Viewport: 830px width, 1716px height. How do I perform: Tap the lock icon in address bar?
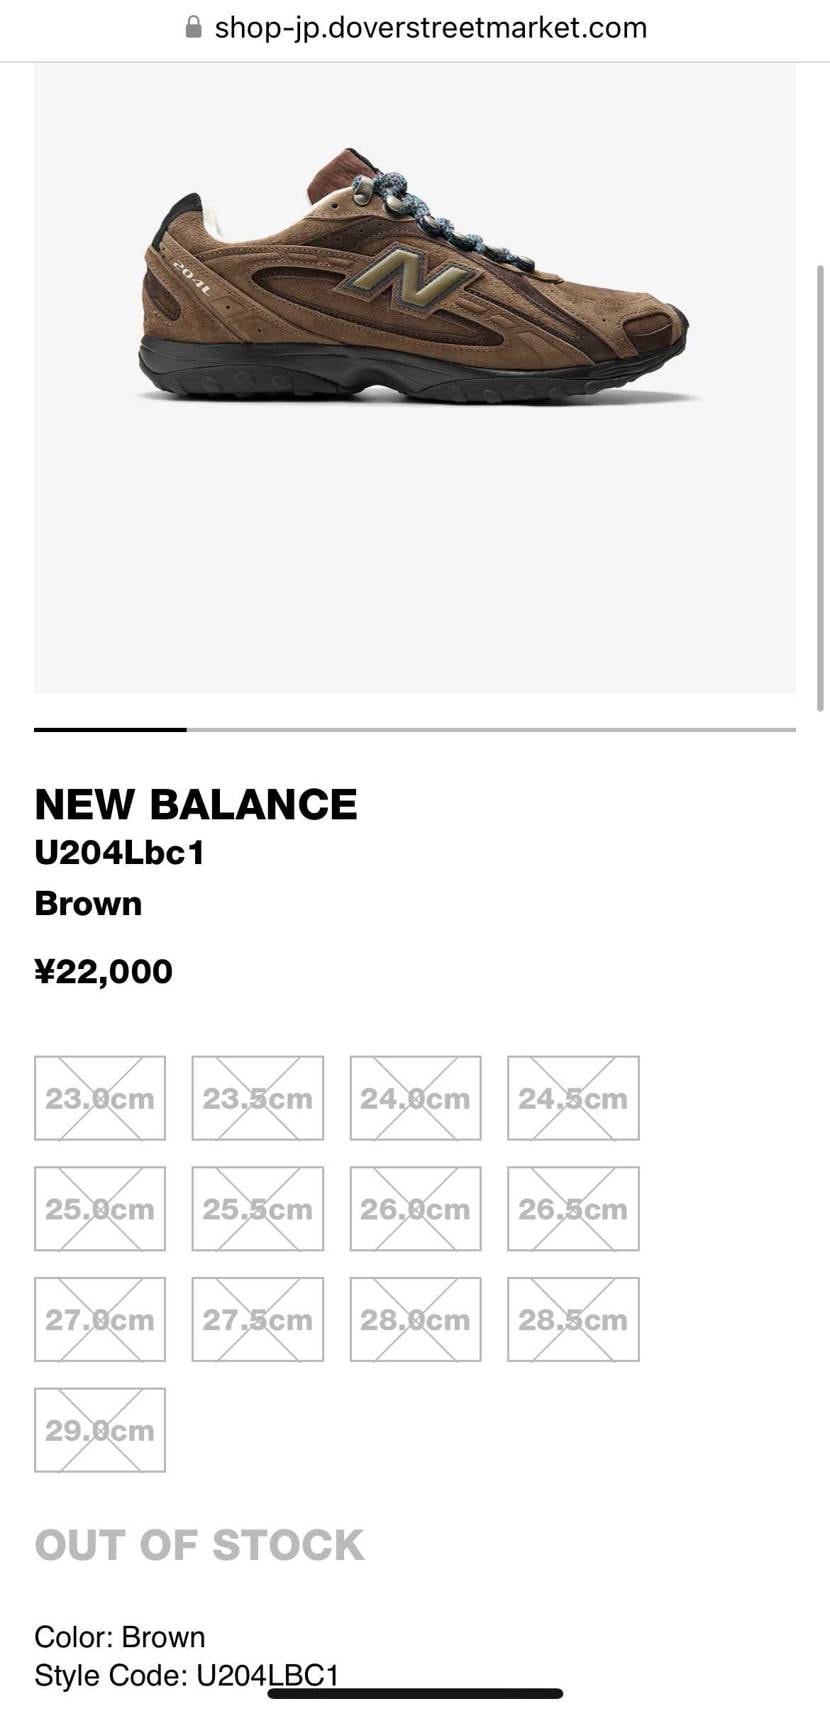(x=194, y=28)
